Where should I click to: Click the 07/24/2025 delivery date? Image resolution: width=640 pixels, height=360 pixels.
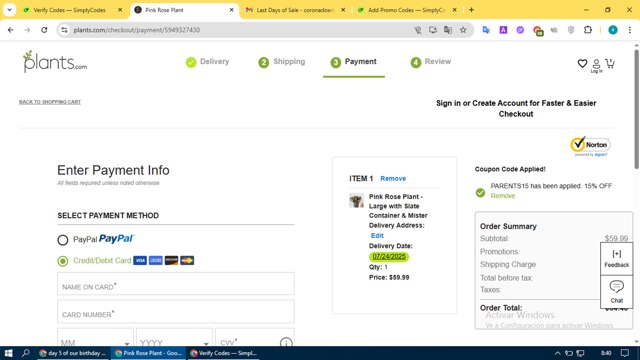(x=389, y=256)
